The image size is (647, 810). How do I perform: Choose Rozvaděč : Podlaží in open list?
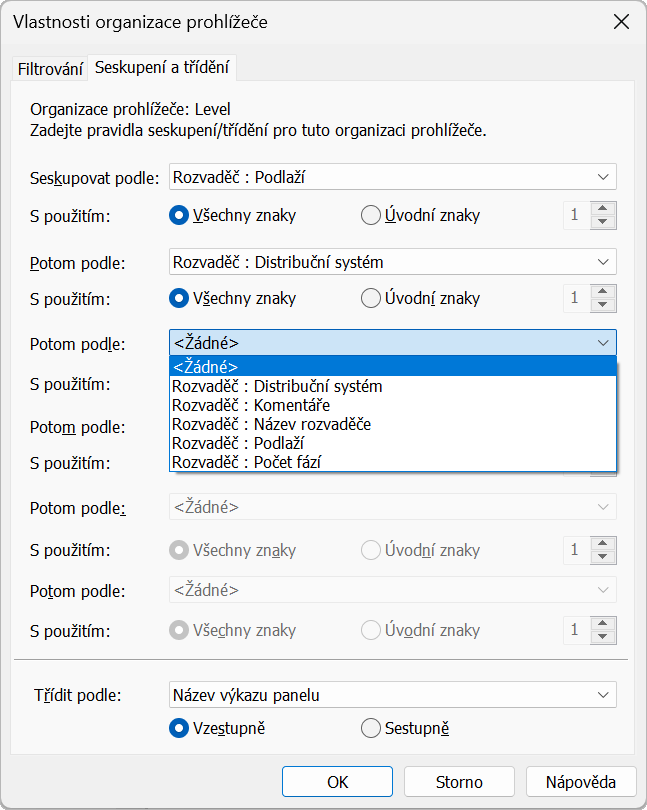[x=238, y=443]
